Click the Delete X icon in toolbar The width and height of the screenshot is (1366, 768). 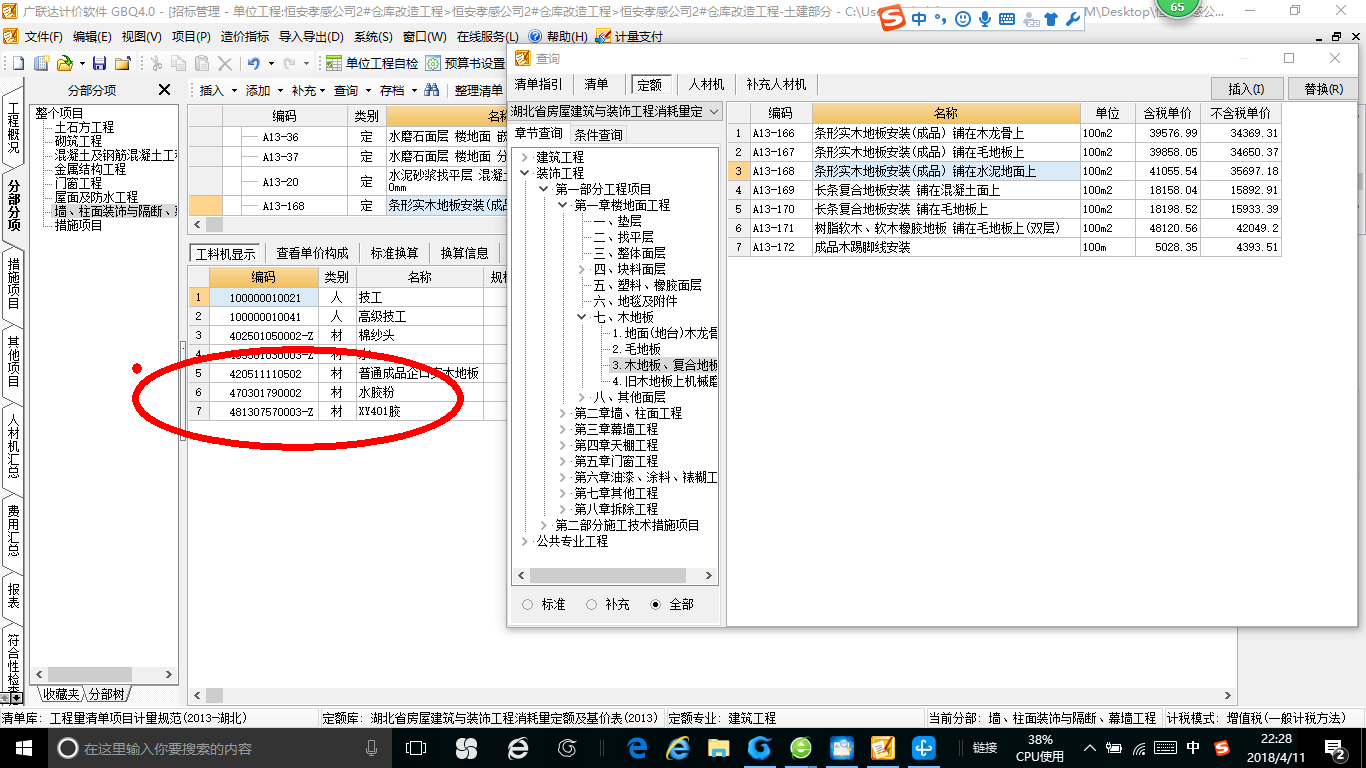225,63
